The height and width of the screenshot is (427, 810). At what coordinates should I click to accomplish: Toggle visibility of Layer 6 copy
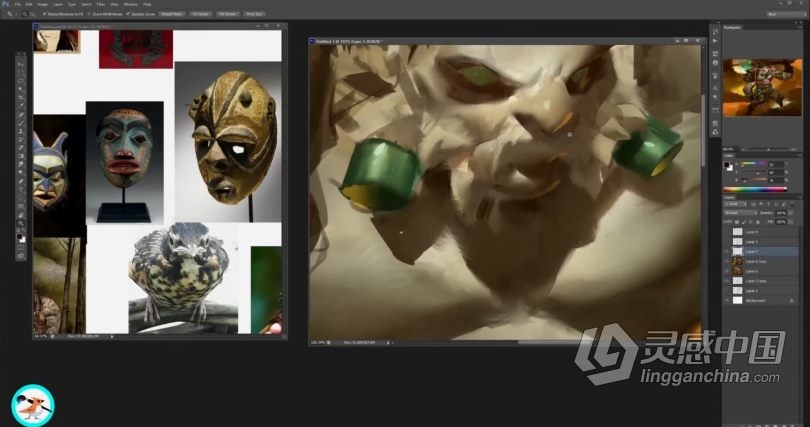point(728,261)
